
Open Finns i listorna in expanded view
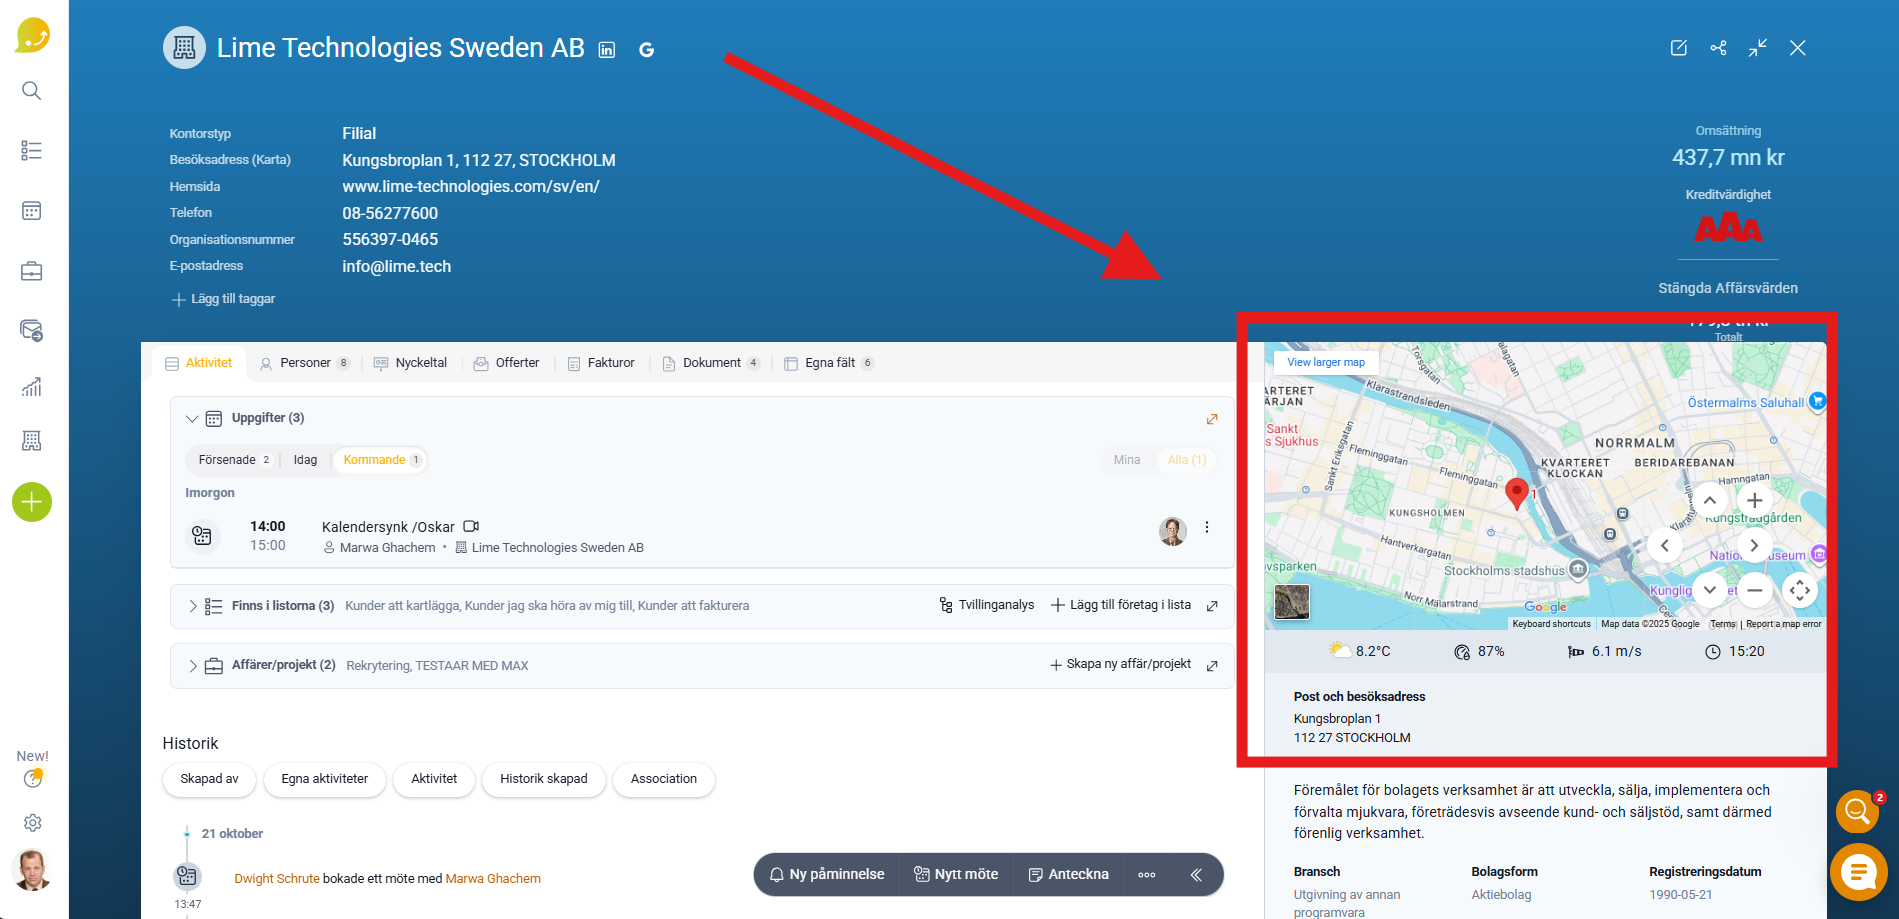tap(1212, 606)
